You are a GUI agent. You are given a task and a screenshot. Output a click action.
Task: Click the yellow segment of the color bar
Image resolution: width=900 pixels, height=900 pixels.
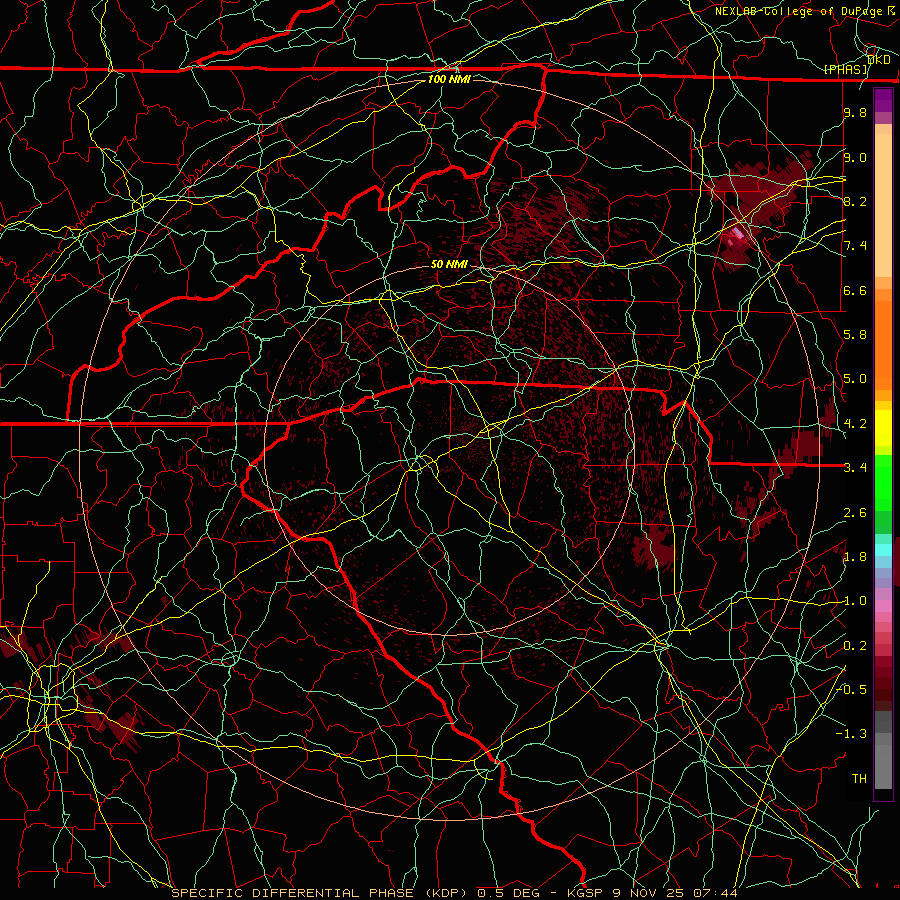pyautogui.click(x=883, y=428)
